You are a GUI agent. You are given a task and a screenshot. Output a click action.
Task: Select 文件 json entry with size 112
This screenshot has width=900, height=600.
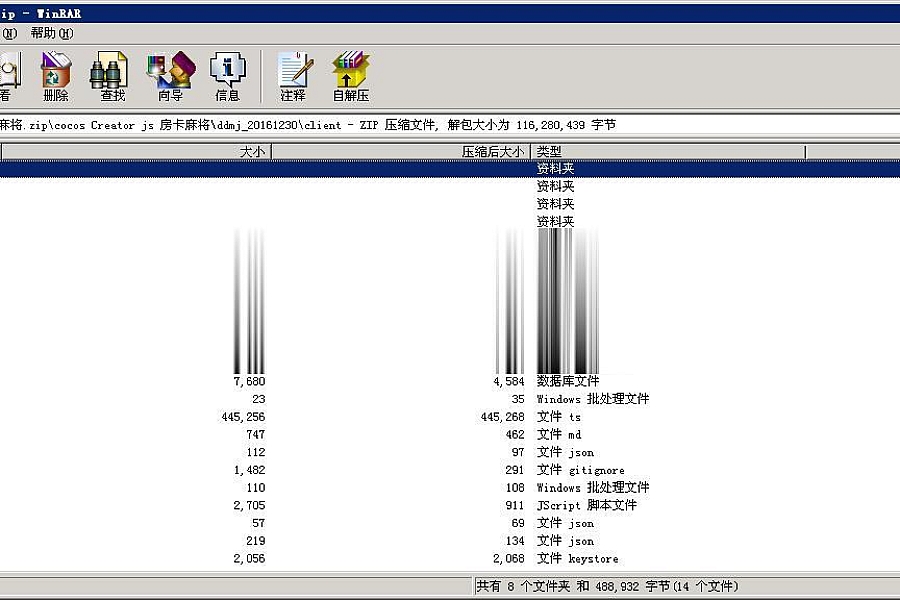[x=565, y=452]
